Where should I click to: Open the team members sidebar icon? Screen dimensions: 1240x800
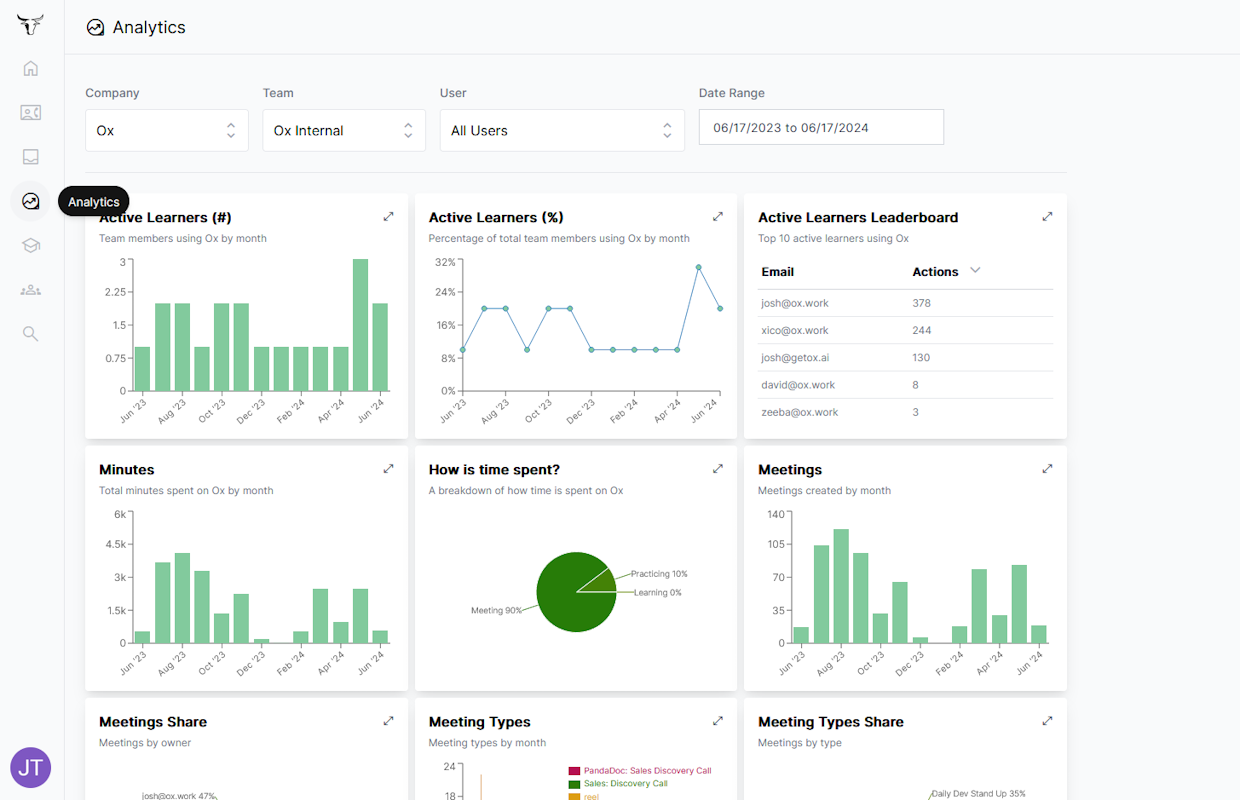click(31, 290)
